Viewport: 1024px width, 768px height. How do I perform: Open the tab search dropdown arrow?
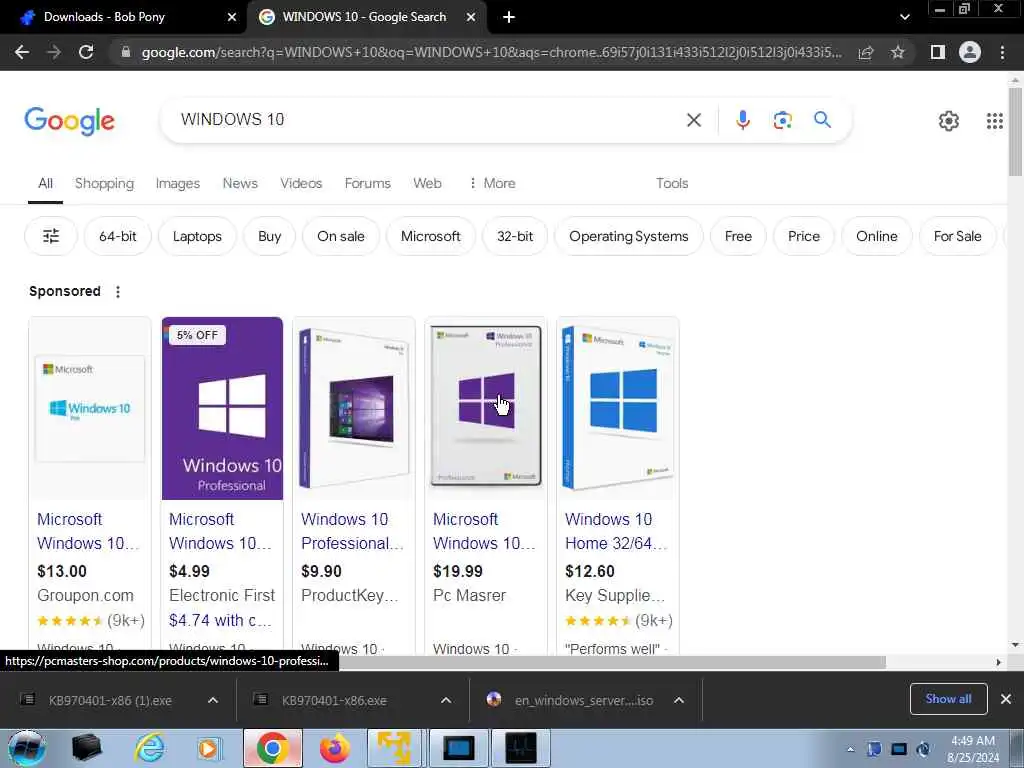pyautogui.click(x=904, y=17)
